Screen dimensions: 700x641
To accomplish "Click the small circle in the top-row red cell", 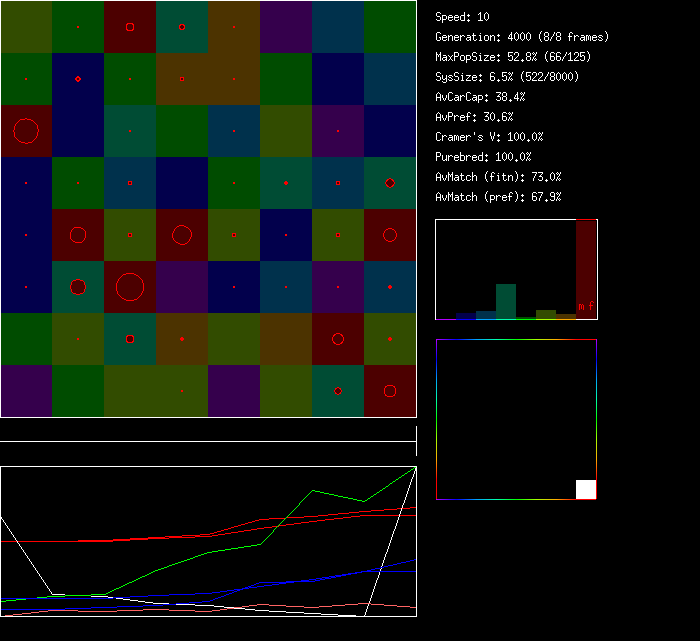I will pyautogui.click(x=130, y=27).
